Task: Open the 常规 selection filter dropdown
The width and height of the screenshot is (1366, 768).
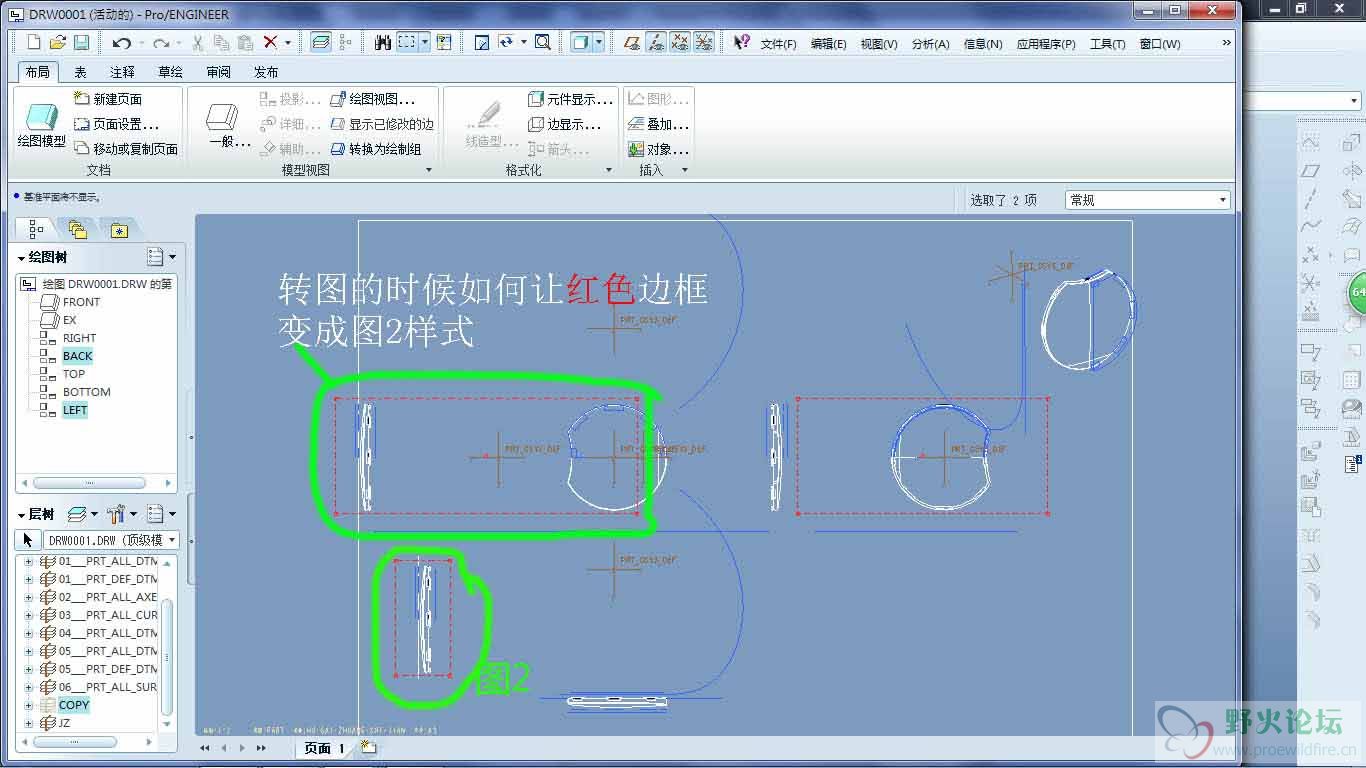Action: 1147,200
